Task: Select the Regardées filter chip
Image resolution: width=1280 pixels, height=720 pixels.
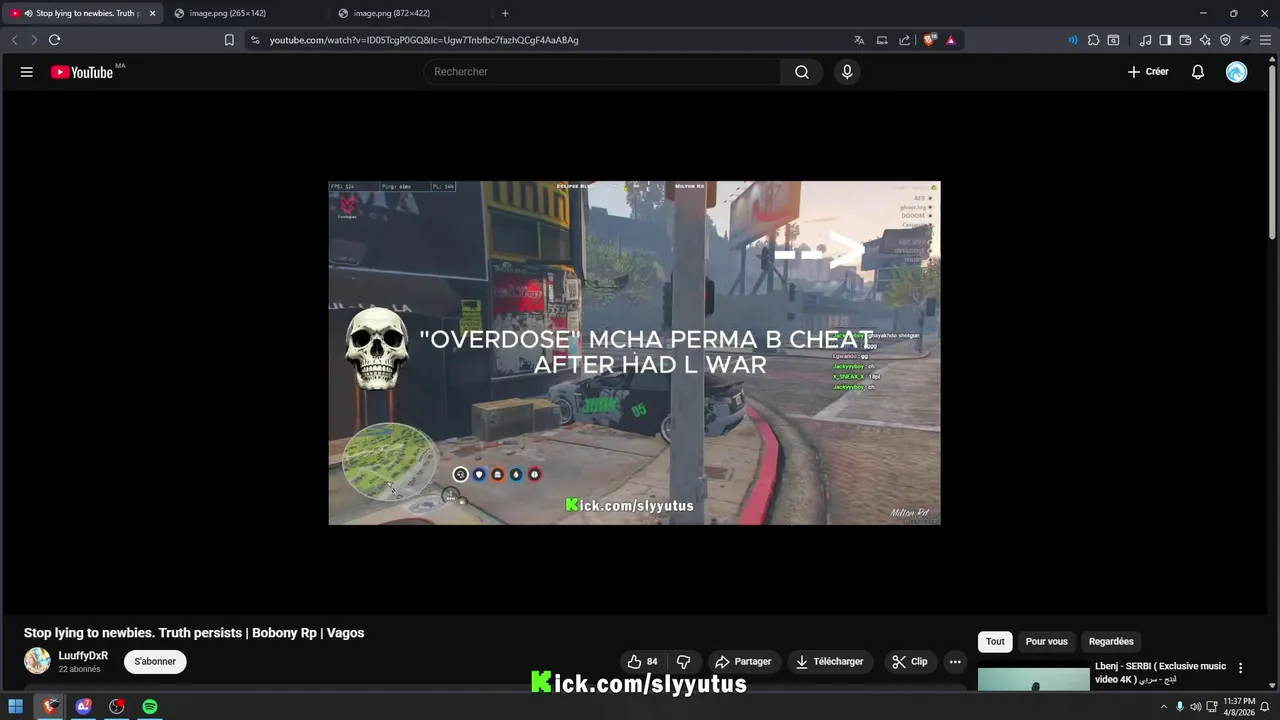Action: tap(1111, 642)
